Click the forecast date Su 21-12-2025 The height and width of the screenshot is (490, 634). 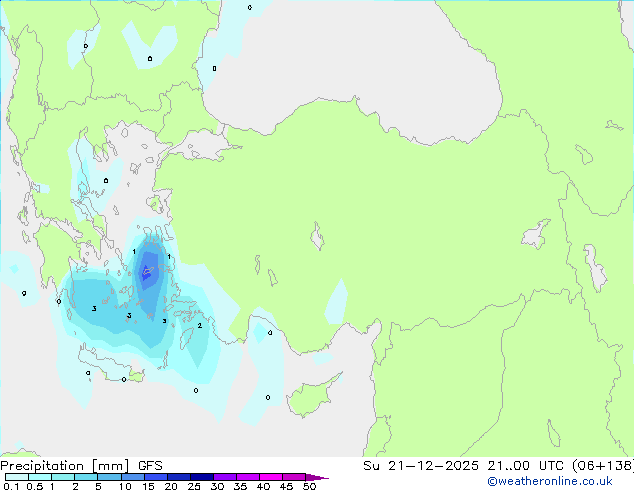coord(421,466)
